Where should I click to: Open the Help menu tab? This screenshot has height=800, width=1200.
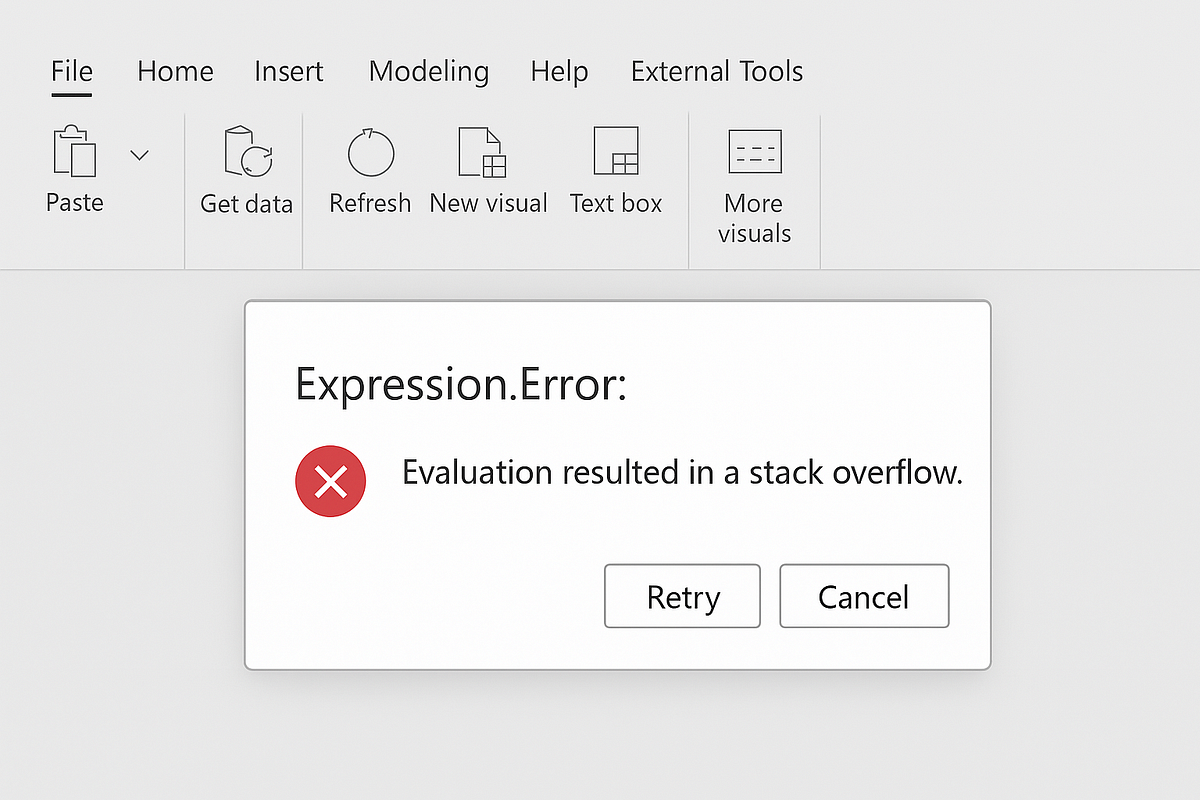pyautogui.click(x=559, y=71)
